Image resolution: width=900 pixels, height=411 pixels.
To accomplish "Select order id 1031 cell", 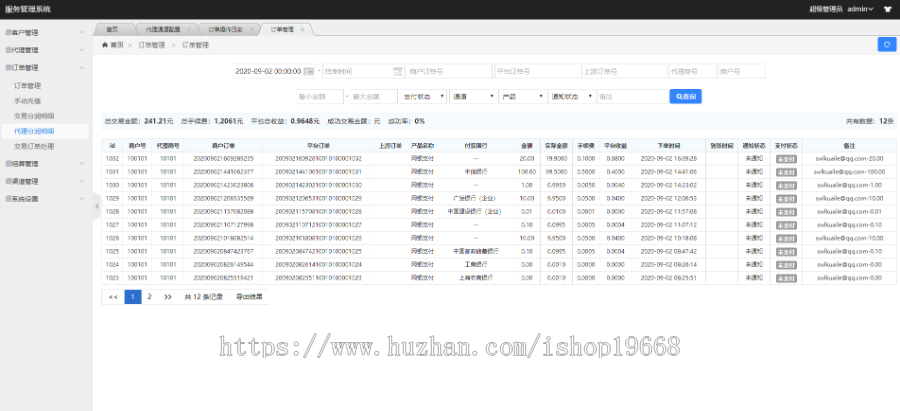I will pos(112,172).
